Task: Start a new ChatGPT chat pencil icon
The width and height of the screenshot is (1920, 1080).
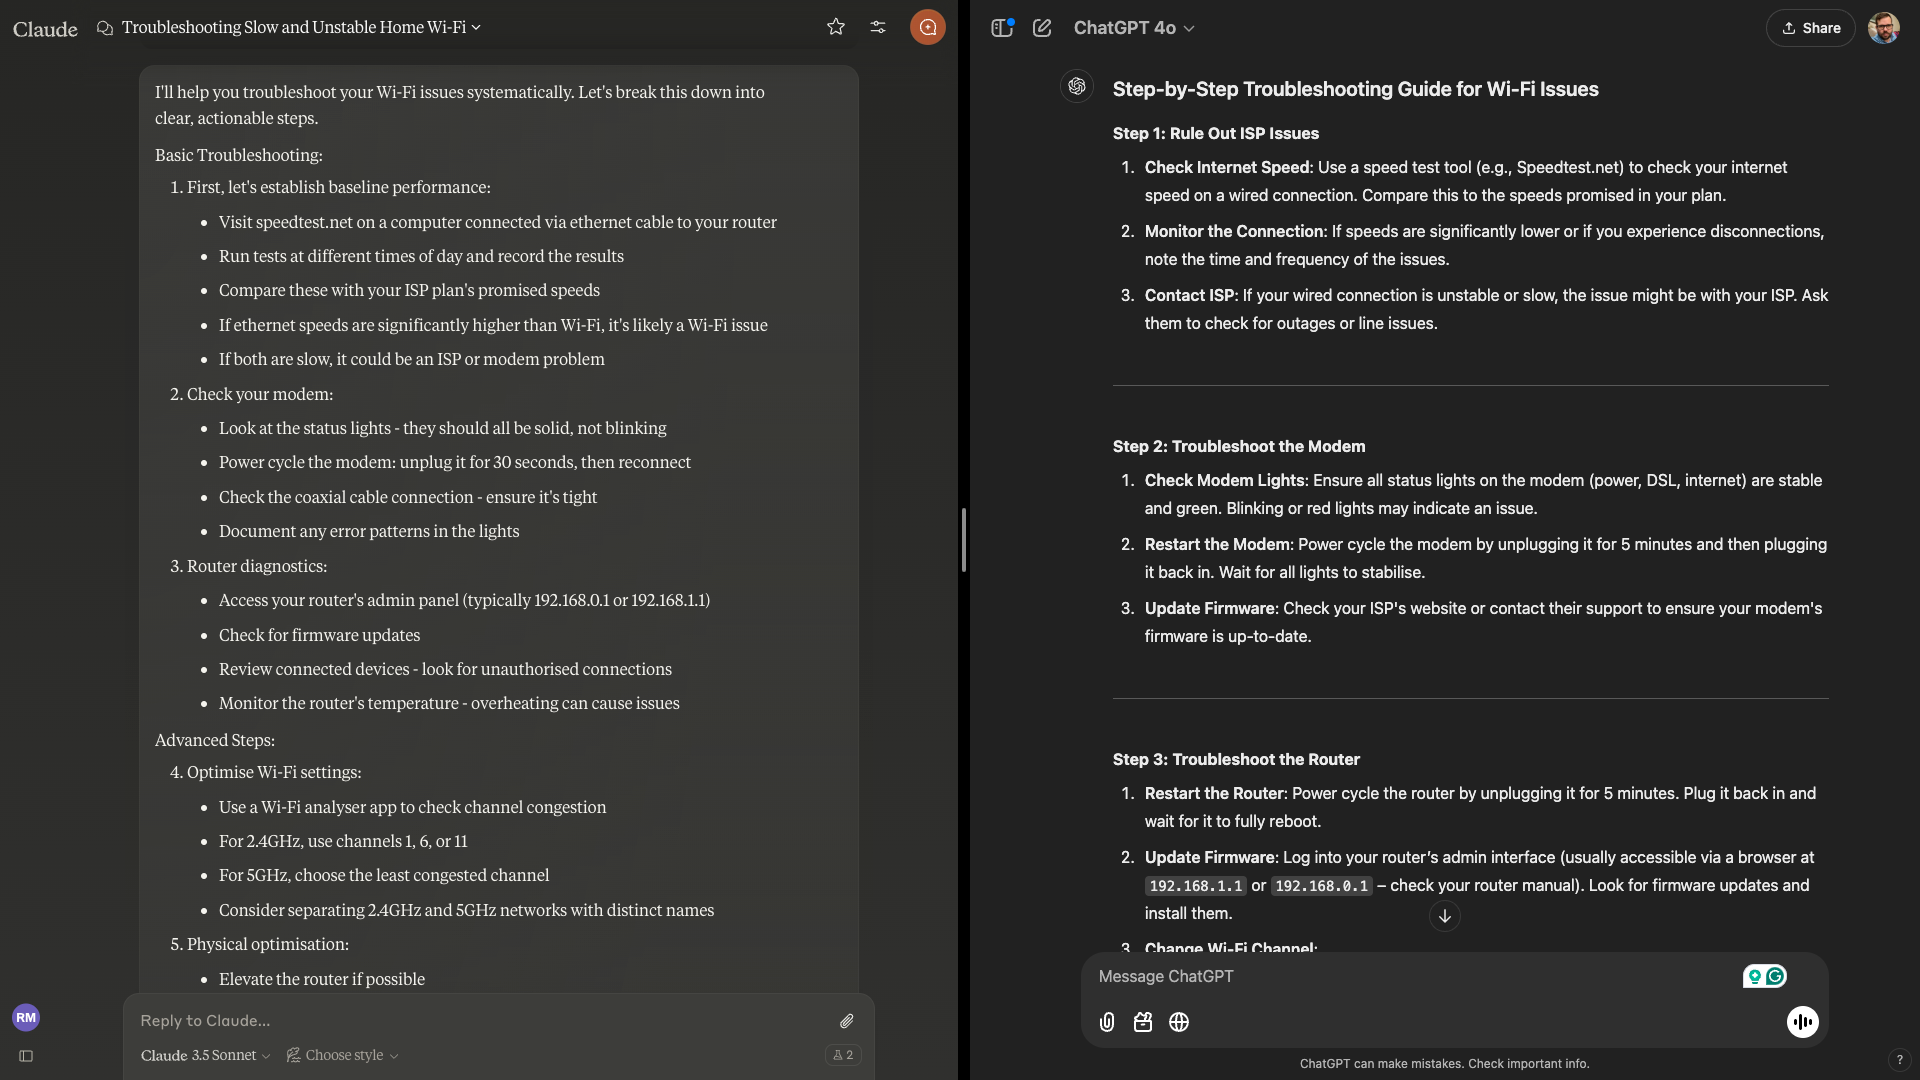Action: pos(1042,28)
